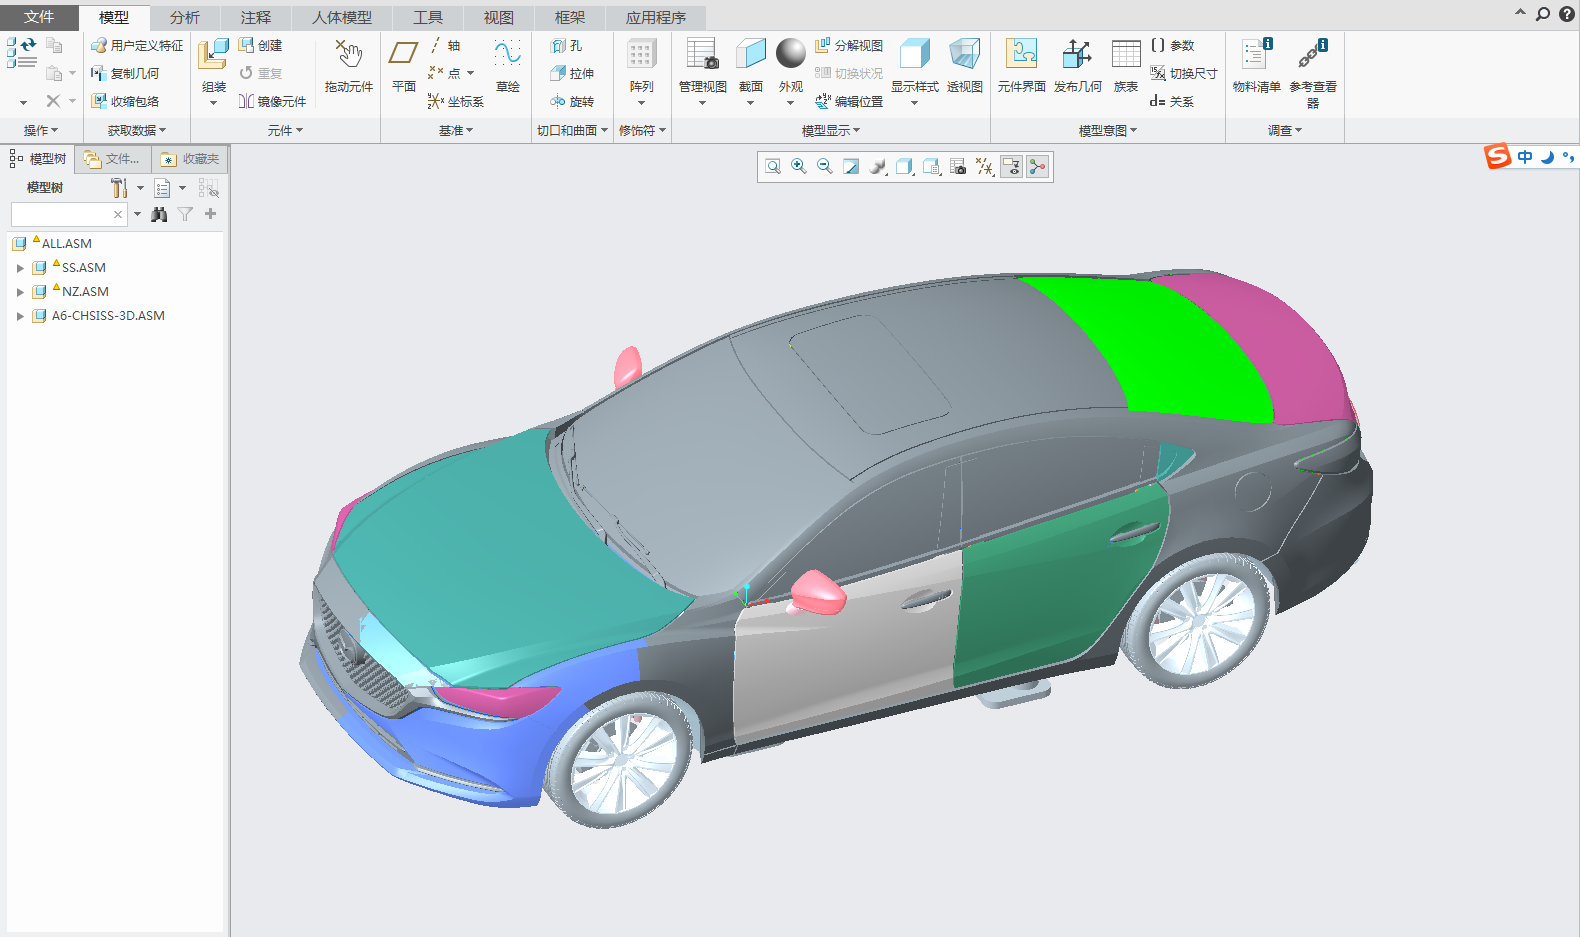Expand the SS.ASM tree node

20,268
